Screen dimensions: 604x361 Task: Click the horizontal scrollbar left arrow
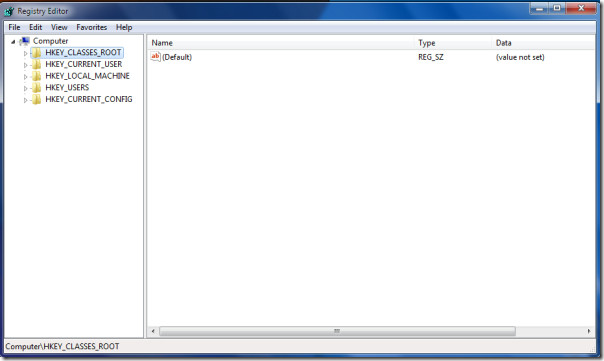pyautogui.click(x=153, y=331)
